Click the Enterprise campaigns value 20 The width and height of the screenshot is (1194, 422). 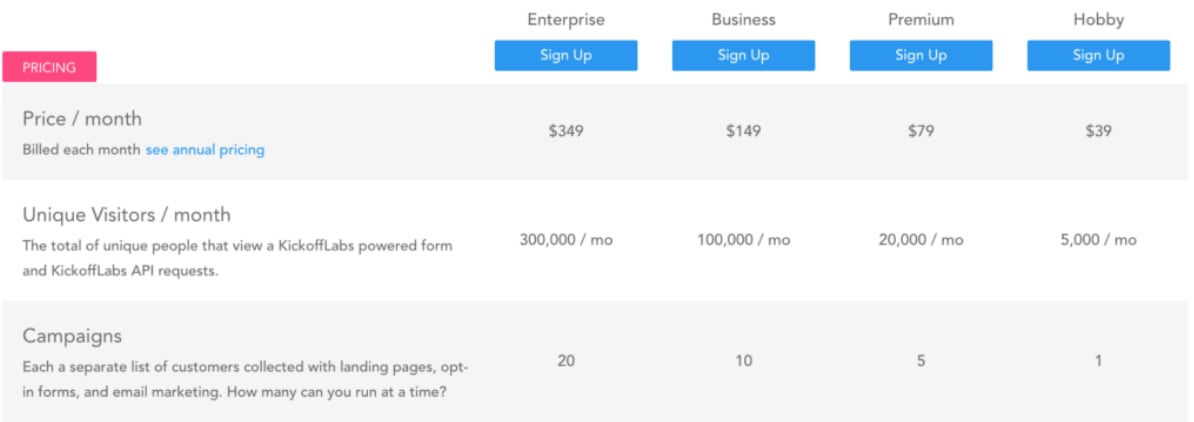coord(566,360)
